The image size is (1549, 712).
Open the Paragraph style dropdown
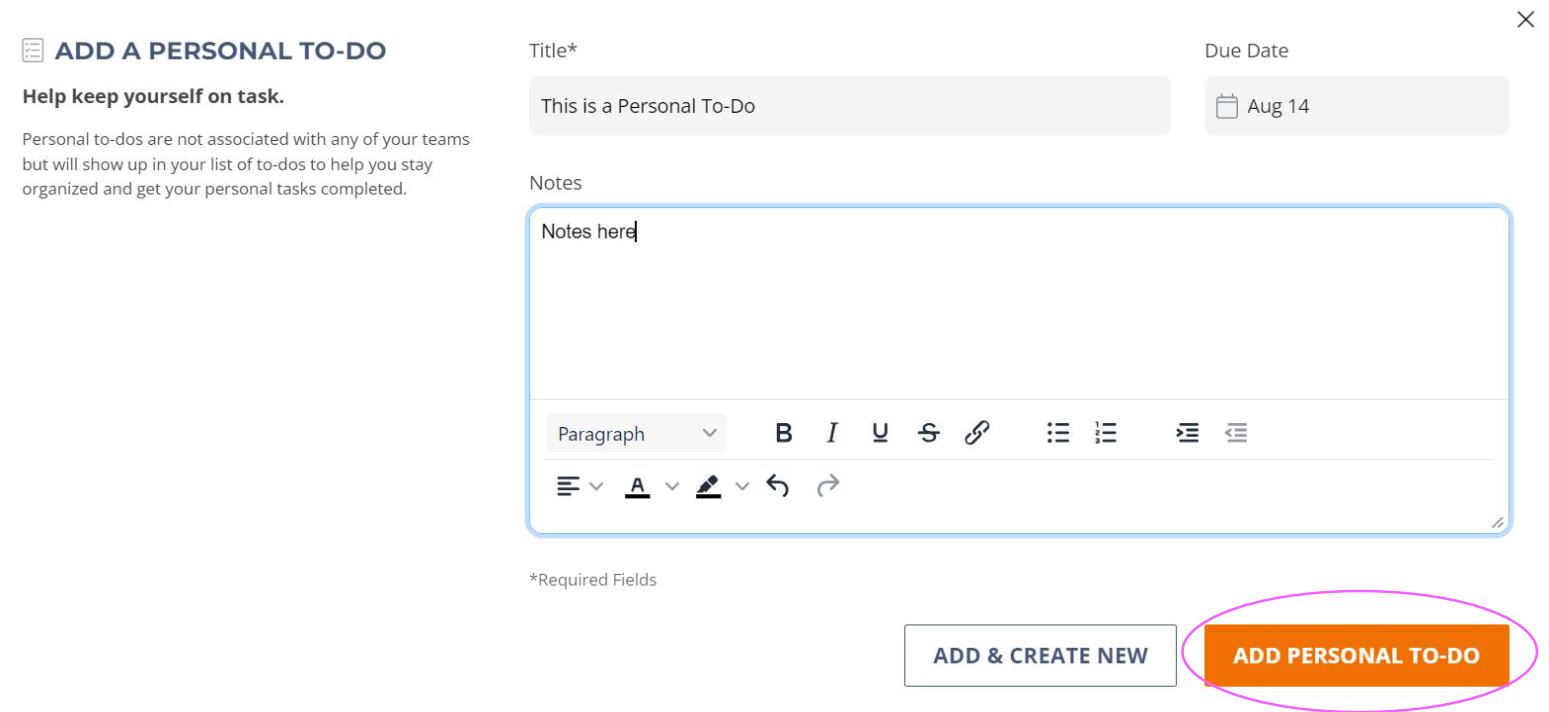[636, 433]
